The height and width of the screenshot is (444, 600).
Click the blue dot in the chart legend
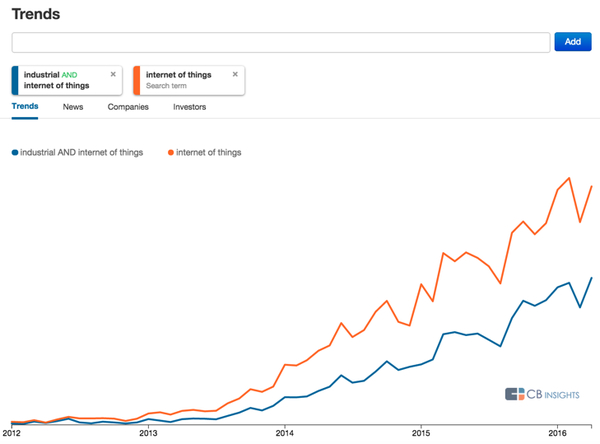coord(15,152)
